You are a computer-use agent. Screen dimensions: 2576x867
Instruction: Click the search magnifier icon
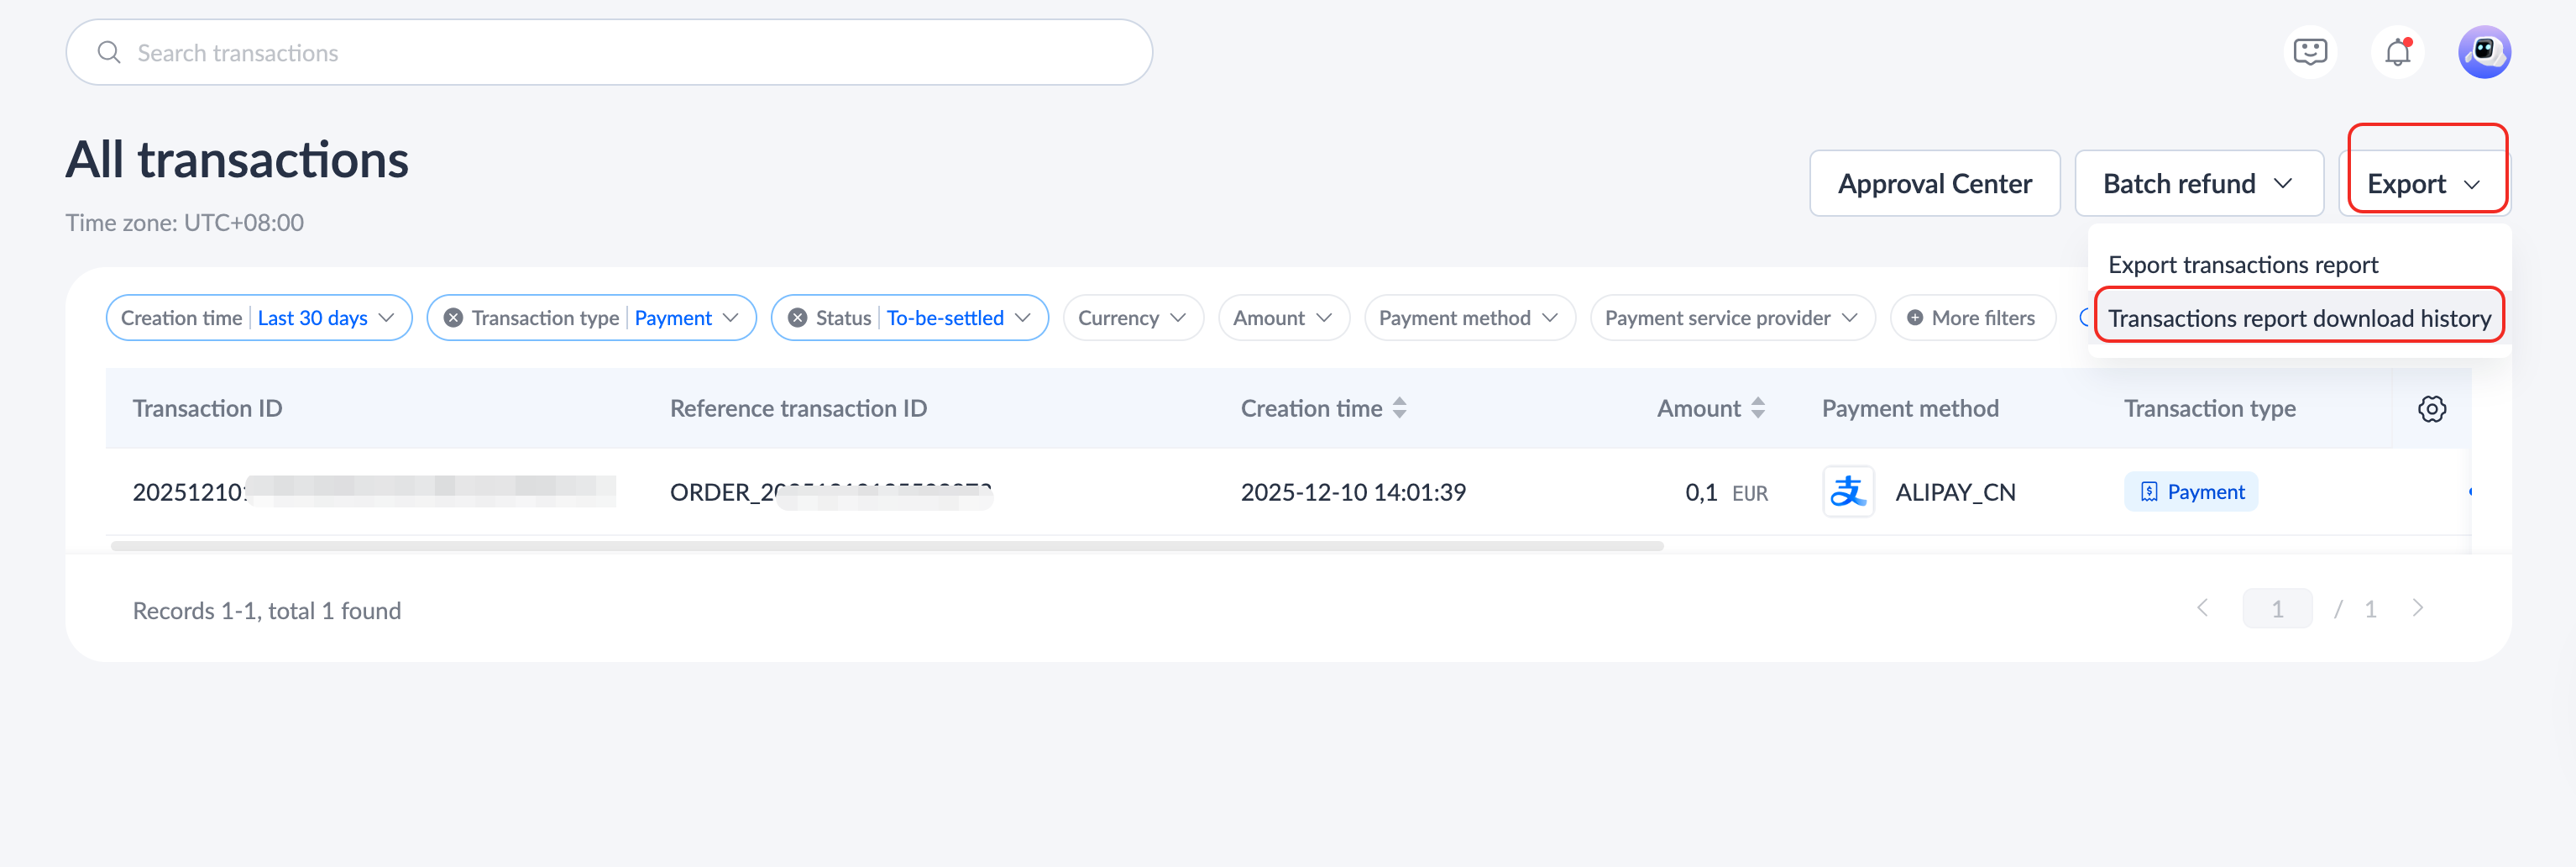[x=109, y=53]
